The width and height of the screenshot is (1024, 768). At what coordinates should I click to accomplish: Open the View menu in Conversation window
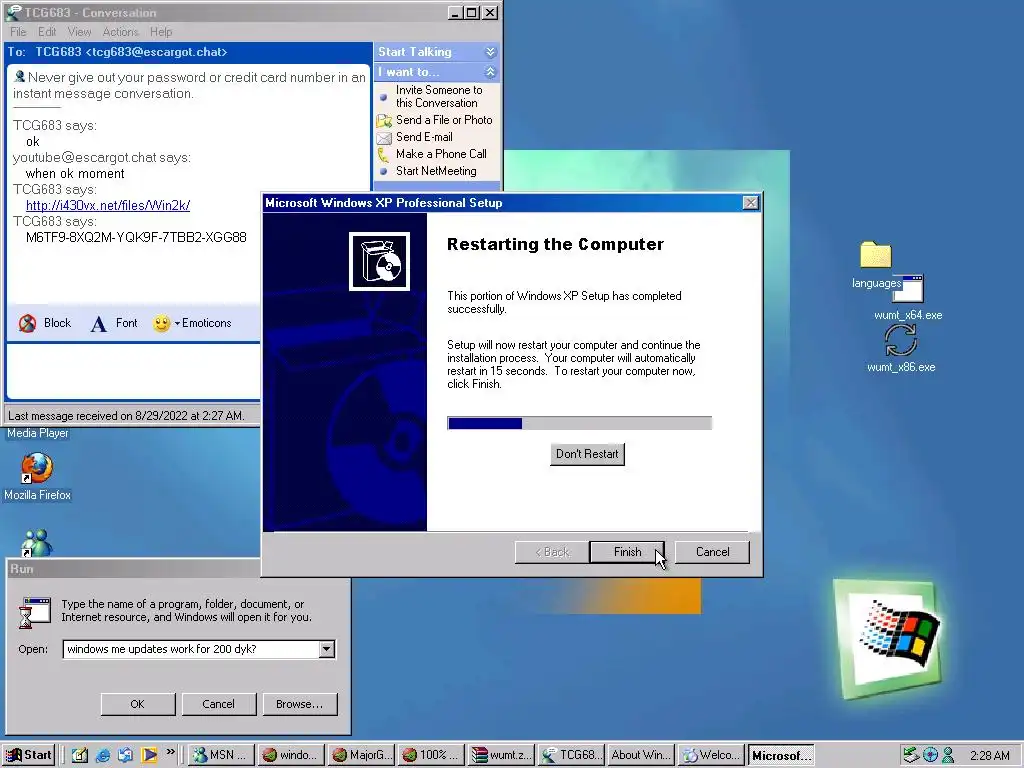point(79,32)
